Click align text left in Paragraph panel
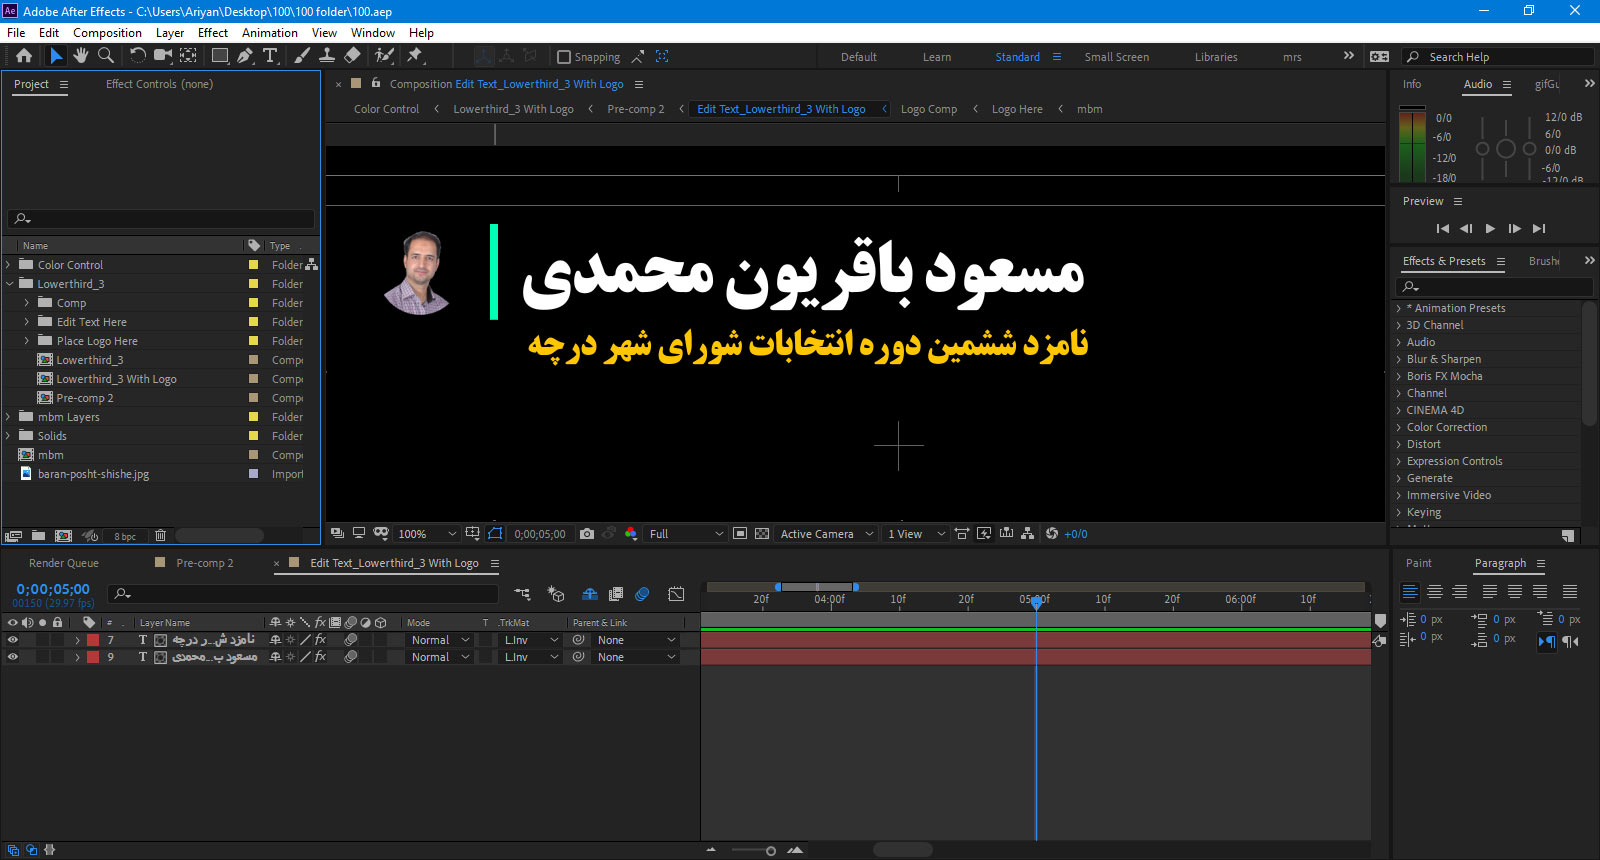This screenshot has width=1600, height=860. (1410, 592)
